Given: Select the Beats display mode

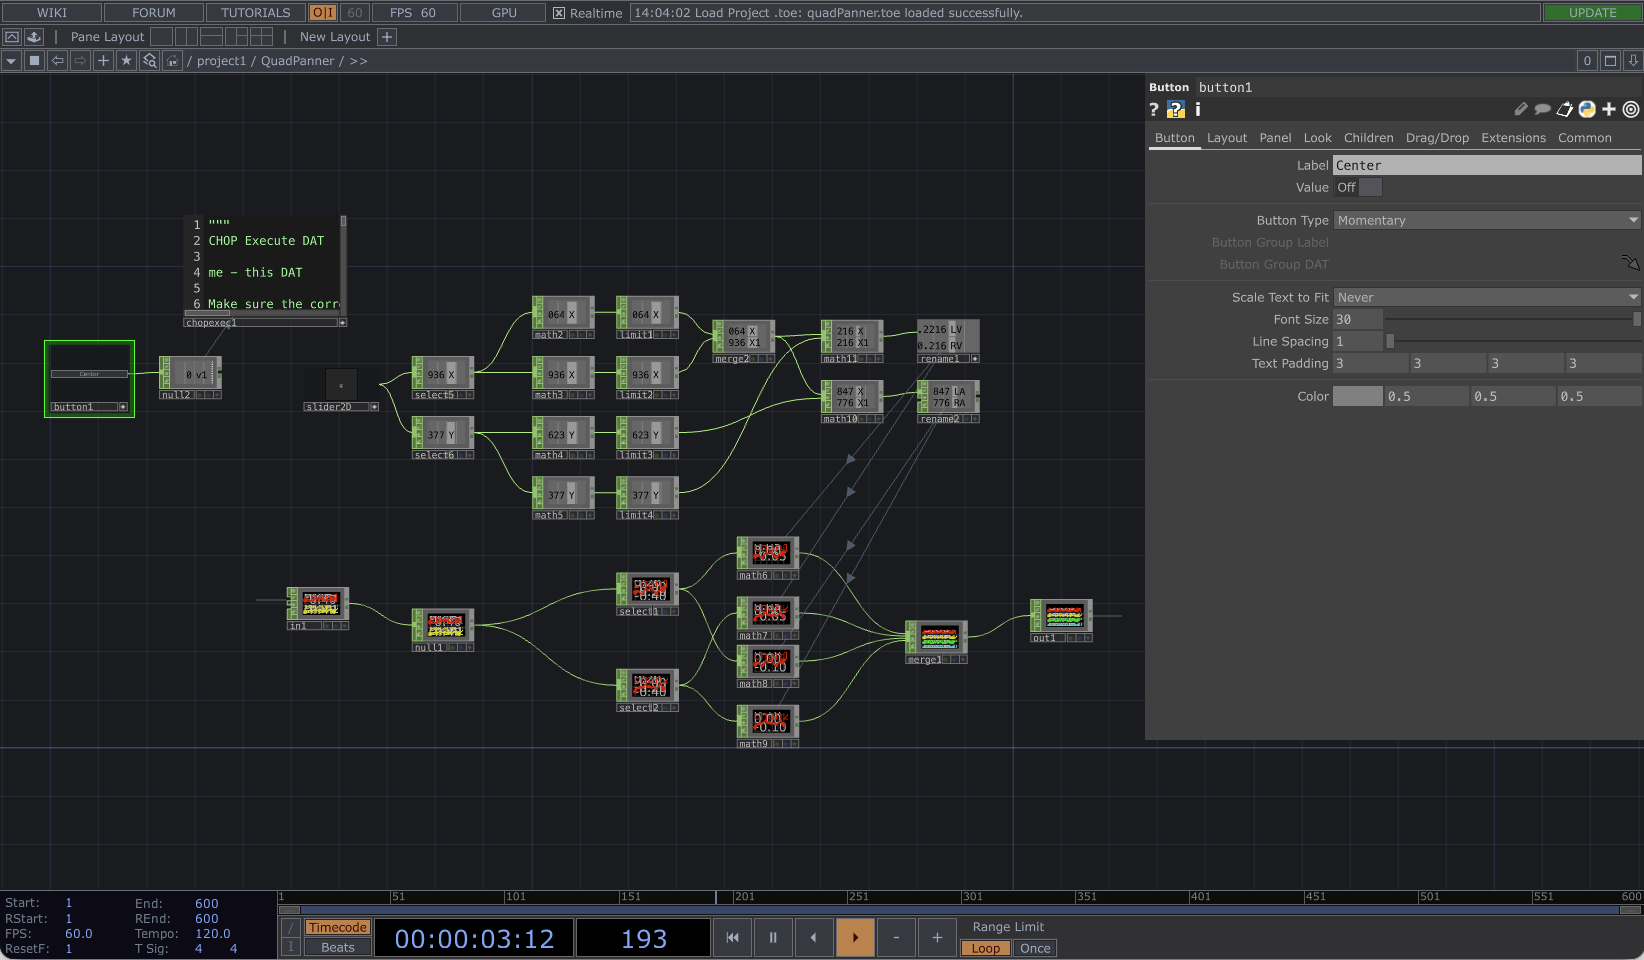Looking at the screenshot, I should tap(338, 947).
